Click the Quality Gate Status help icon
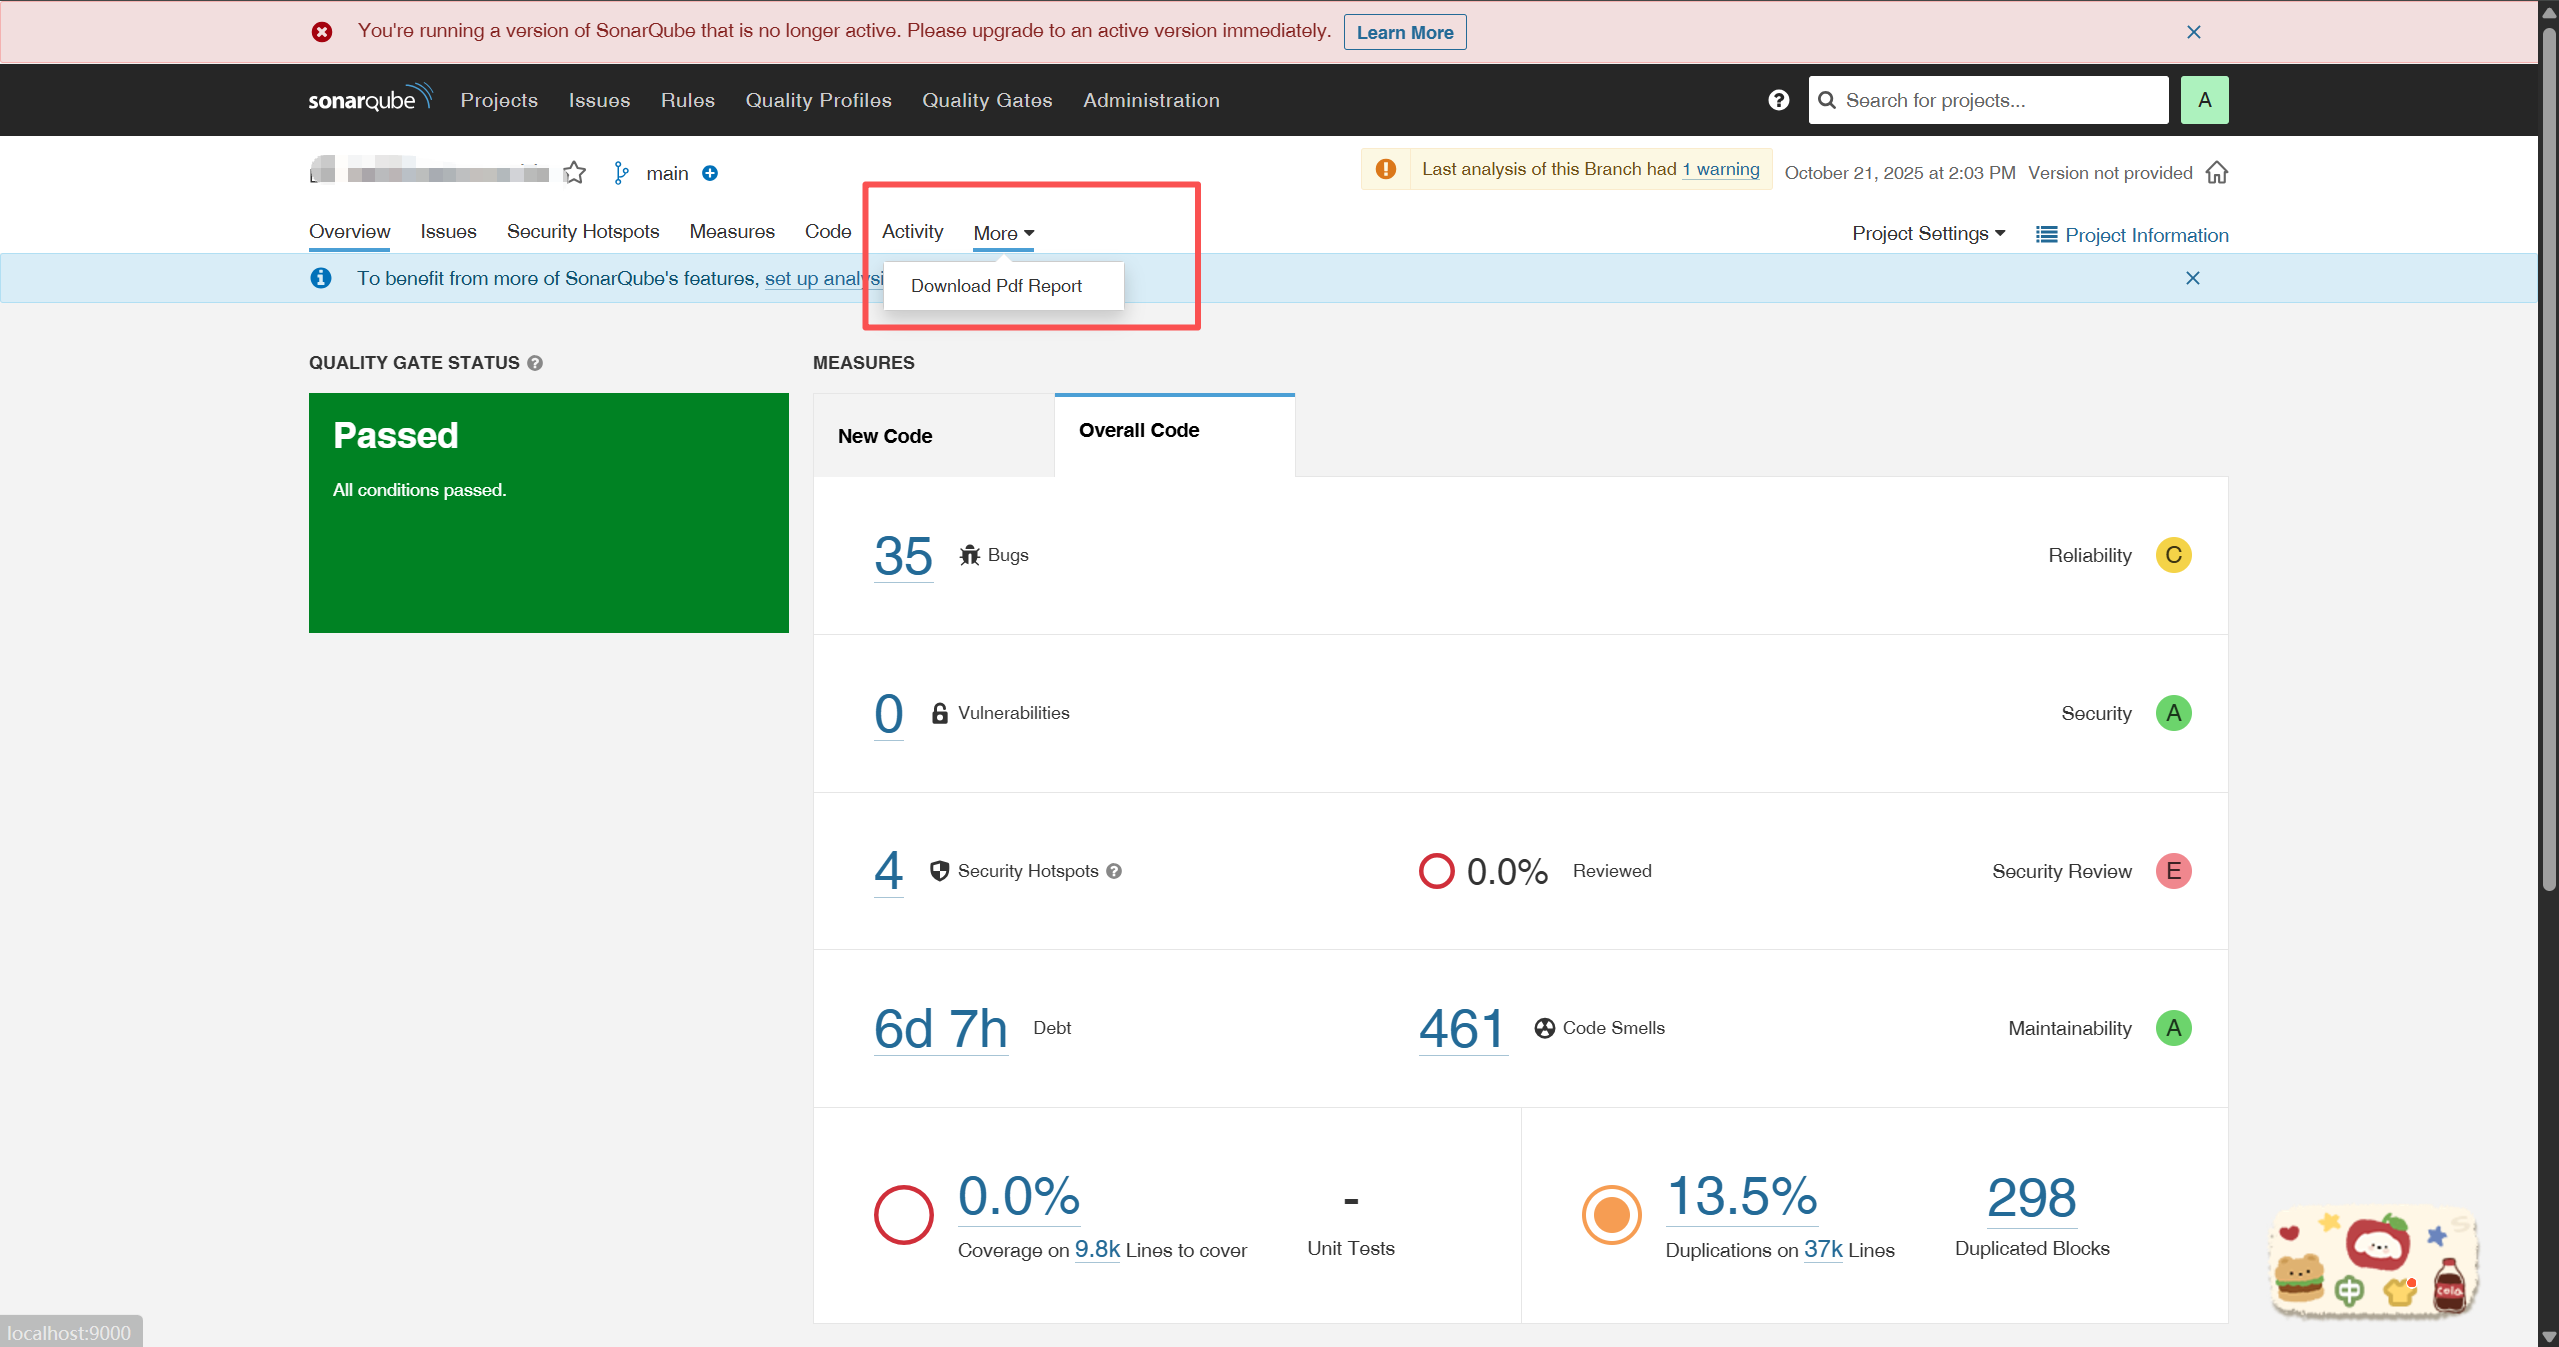2559x1347 pixels. tap(535, 363)
